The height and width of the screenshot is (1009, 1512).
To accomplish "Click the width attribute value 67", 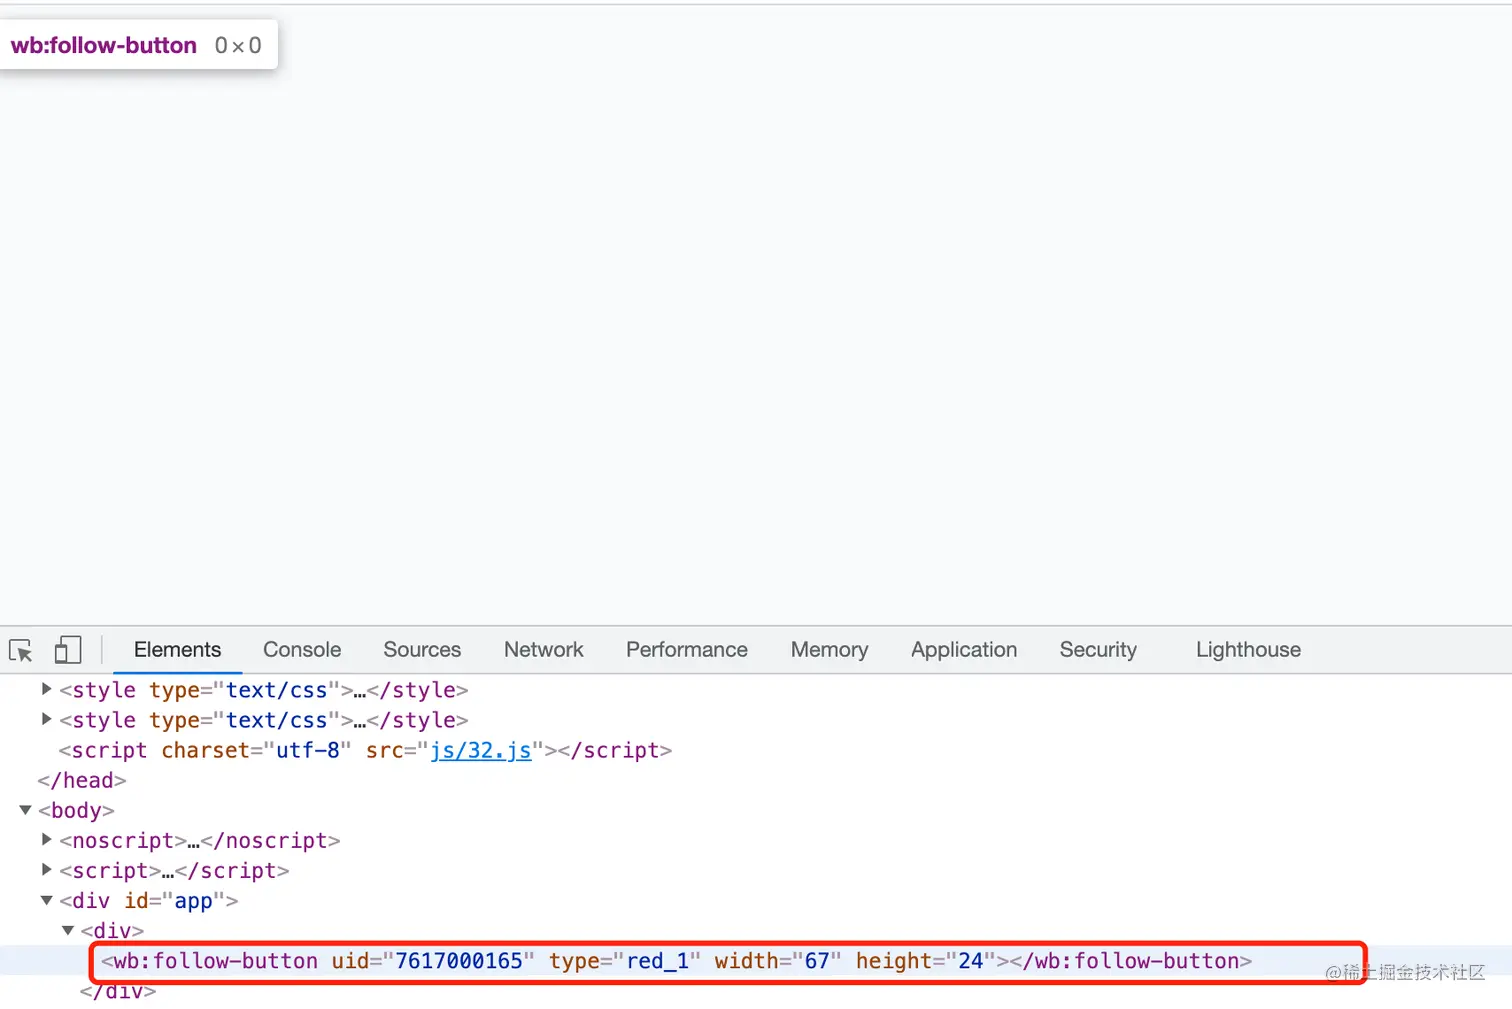I will [x=817, y=961].
